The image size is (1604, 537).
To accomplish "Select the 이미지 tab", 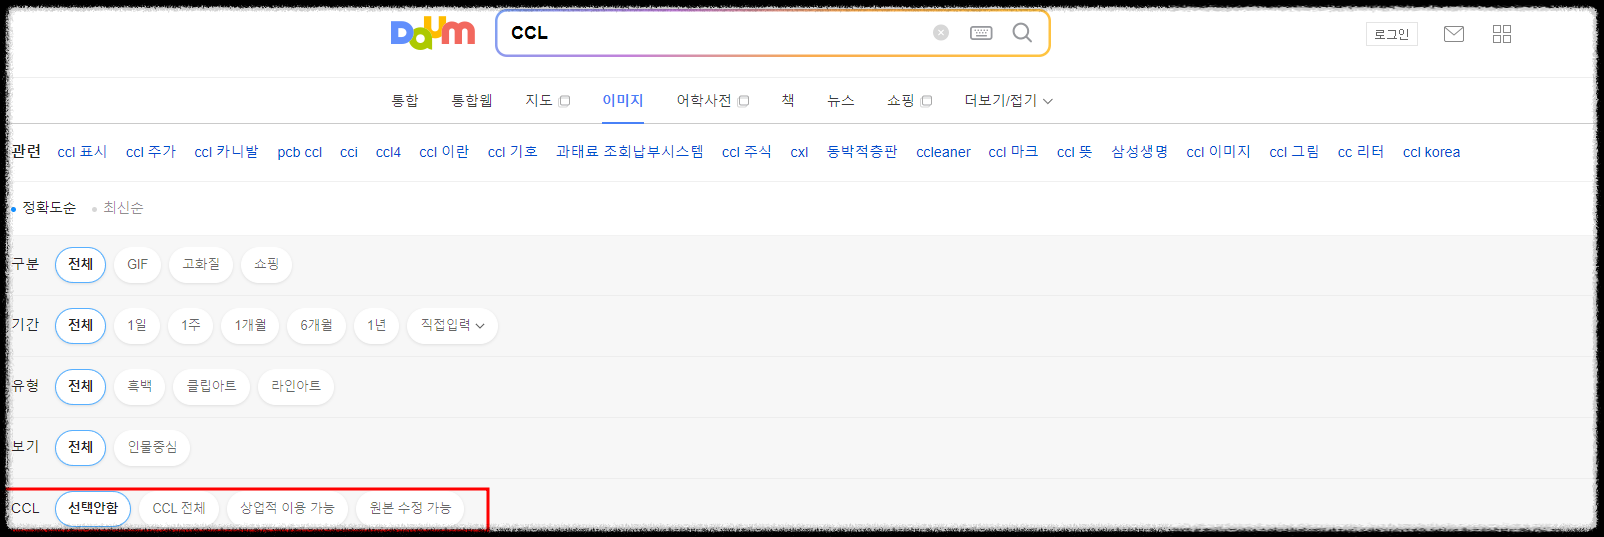I will pyautogui.click(x=622, y=100).
